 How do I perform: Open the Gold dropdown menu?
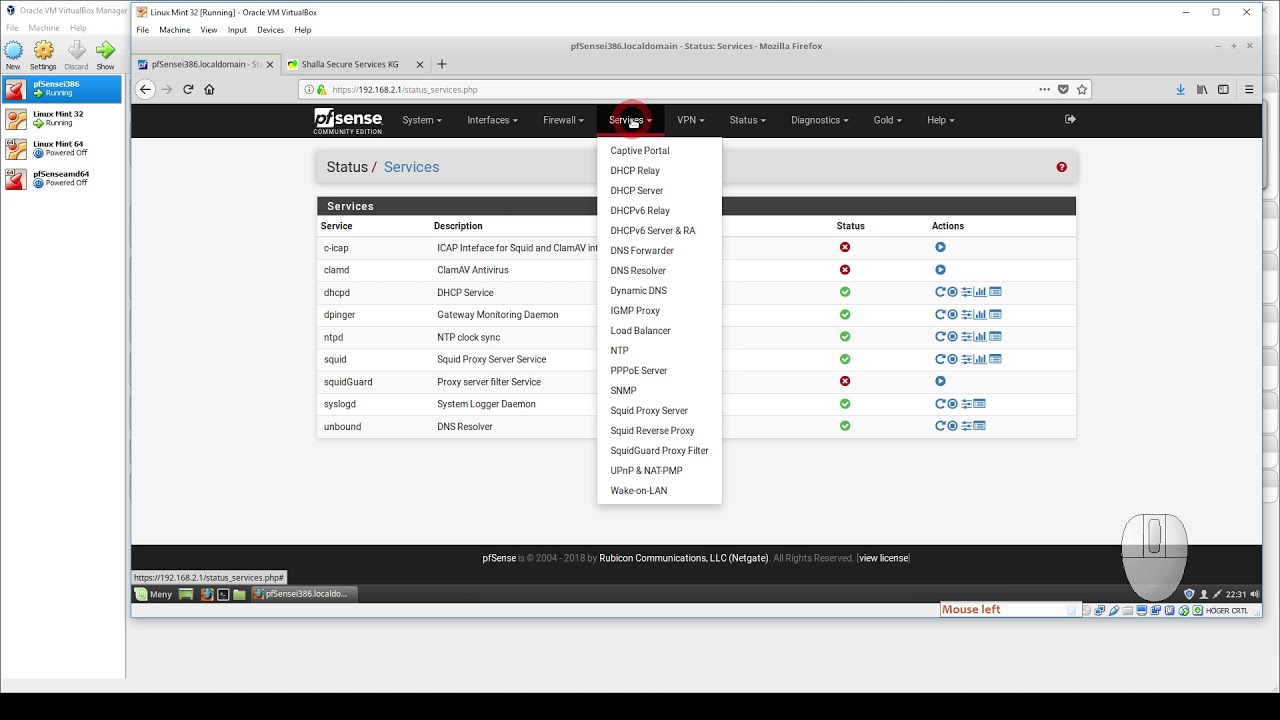[x=887, y=120]
